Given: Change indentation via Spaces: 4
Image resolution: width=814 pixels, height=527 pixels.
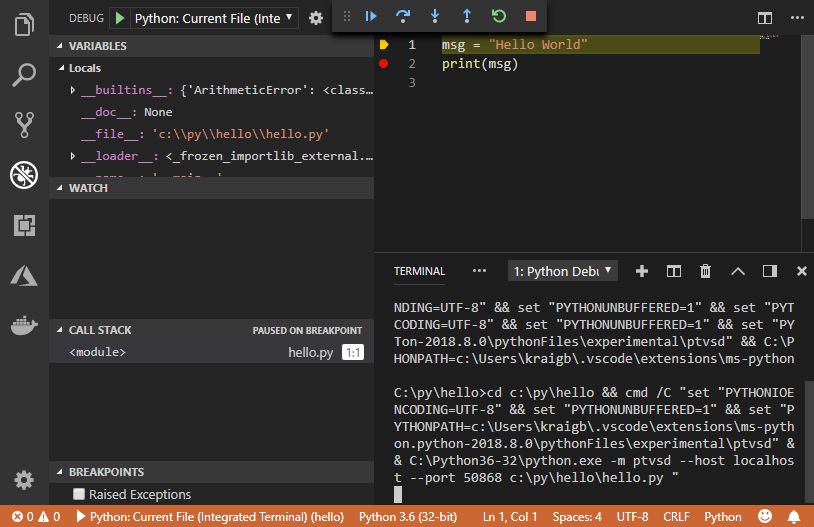Looking at the screenshot, I should click(577, 517).
